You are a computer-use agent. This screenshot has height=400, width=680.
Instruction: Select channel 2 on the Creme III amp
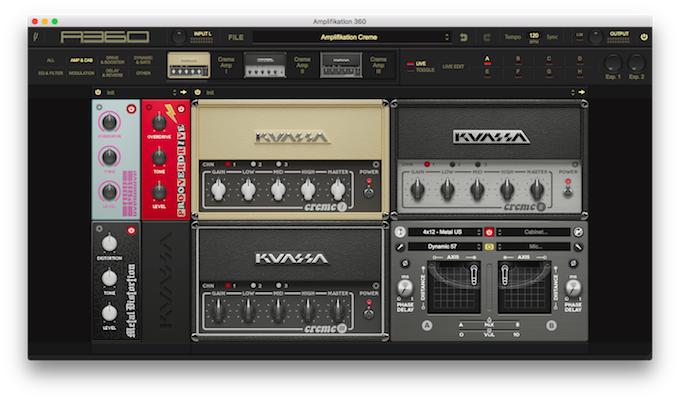click(x=253, y=285)
